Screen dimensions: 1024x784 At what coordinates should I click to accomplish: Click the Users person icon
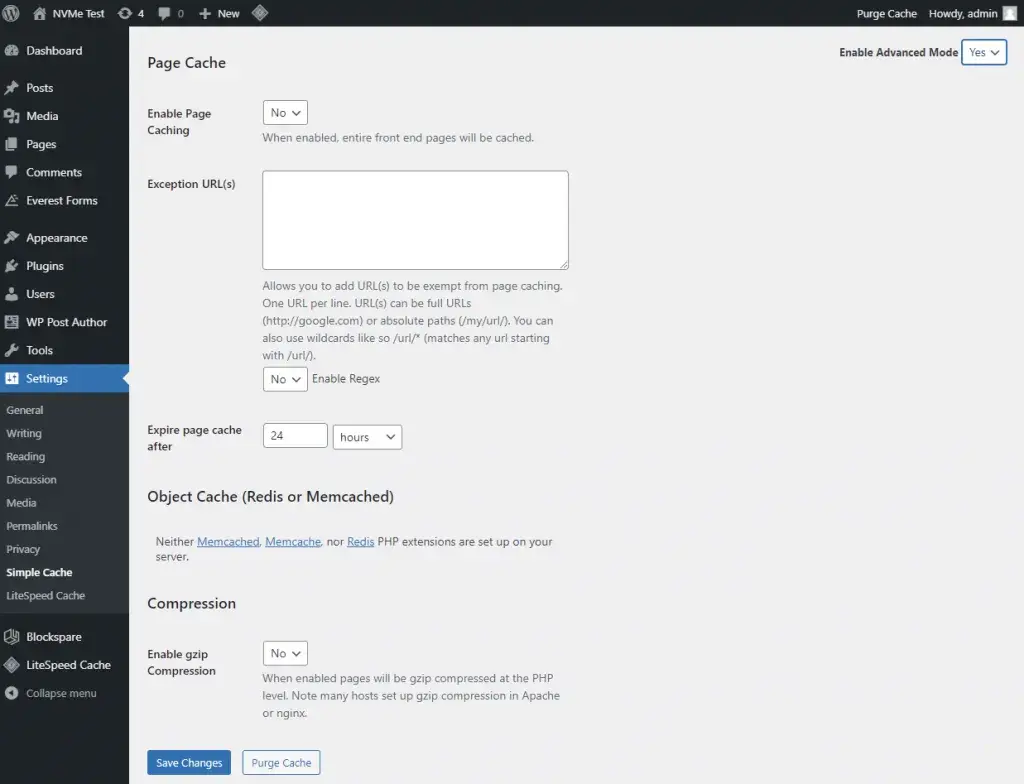click(11, 293)
